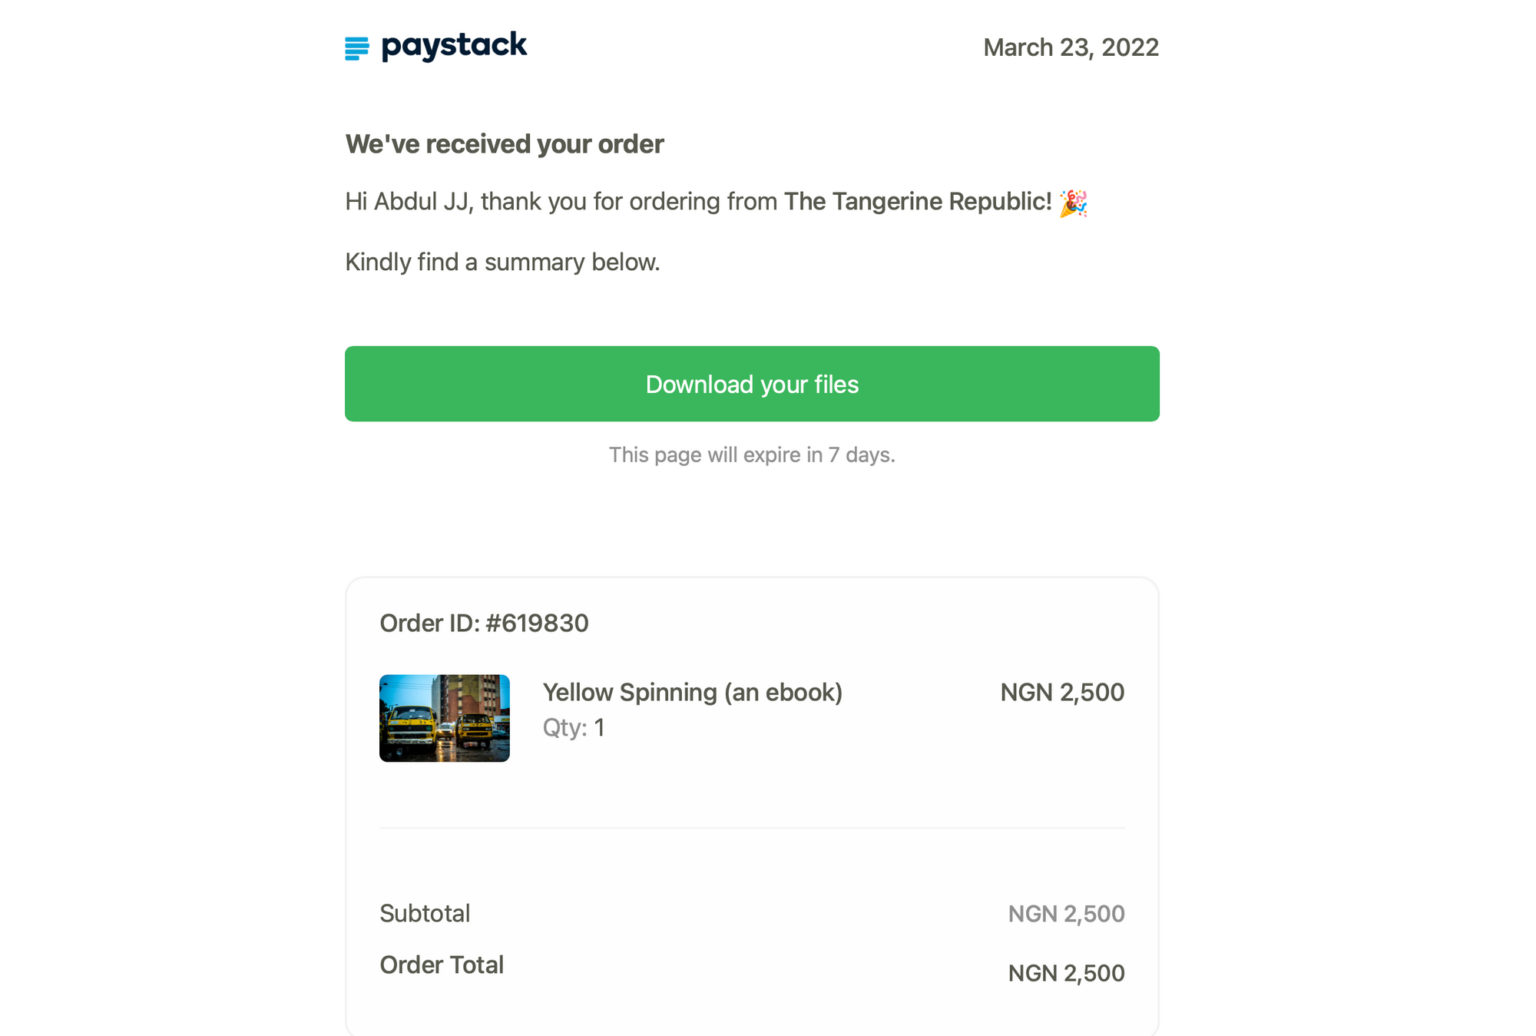Select the NGN 2,500 item price
The height and width of the screenshot is (1036, 1536).
(1062, 692)
